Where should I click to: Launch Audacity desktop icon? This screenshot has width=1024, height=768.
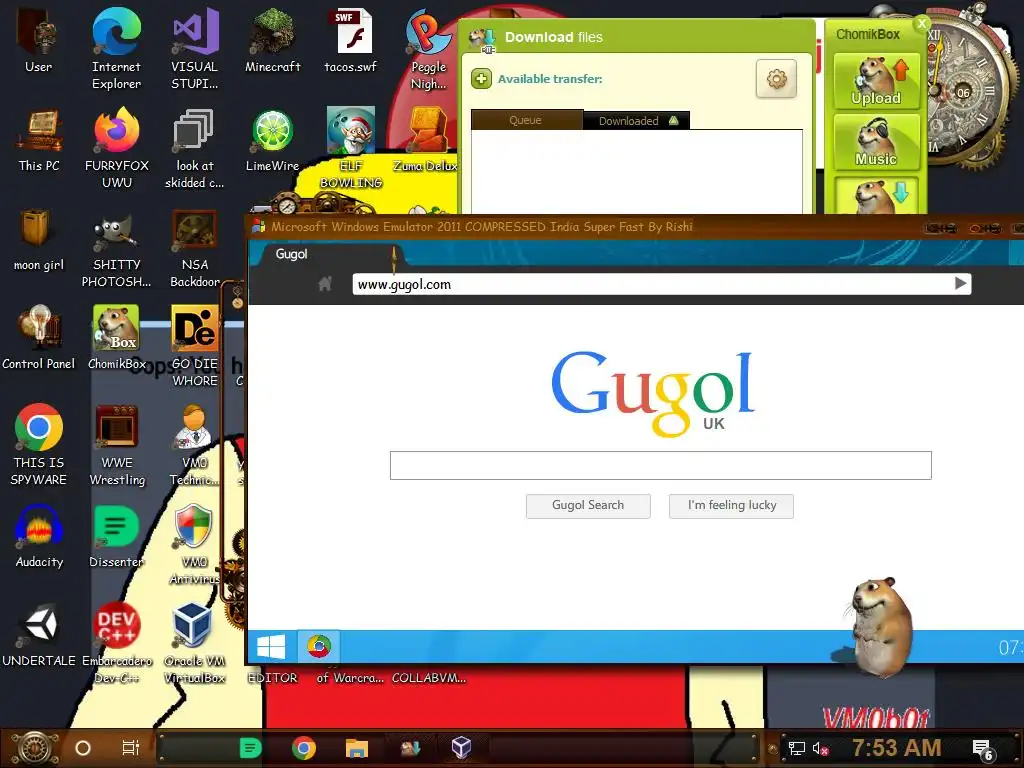click(x=39, y=536)
